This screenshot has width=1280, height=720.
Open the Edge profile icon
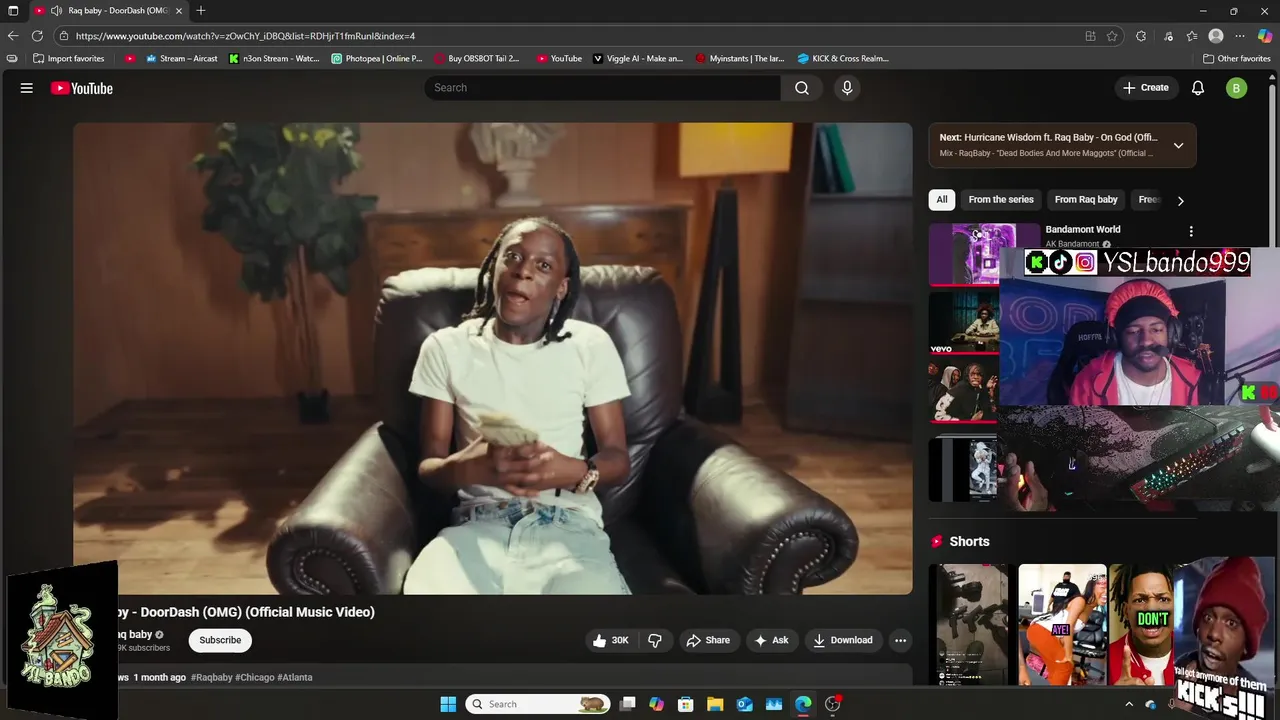coord(1216,36)
